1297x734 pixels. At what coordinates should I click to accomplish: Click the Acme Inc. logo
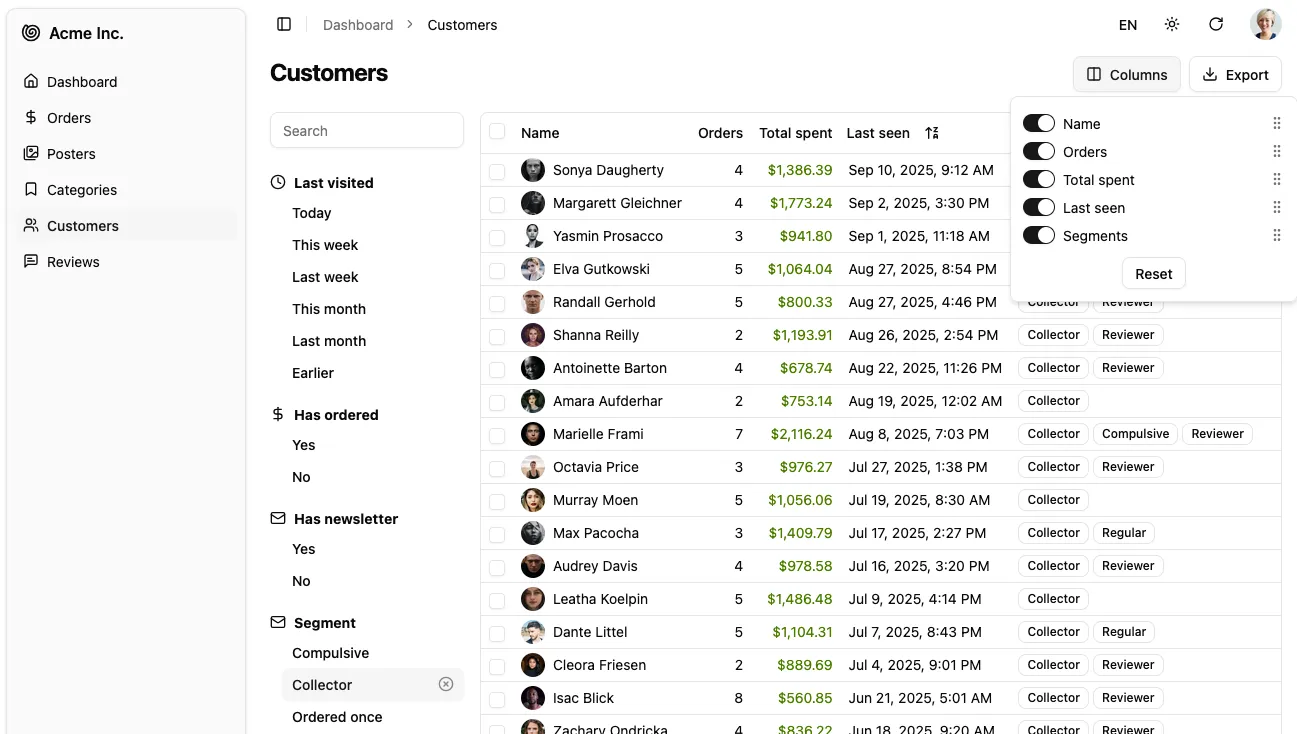31,33
